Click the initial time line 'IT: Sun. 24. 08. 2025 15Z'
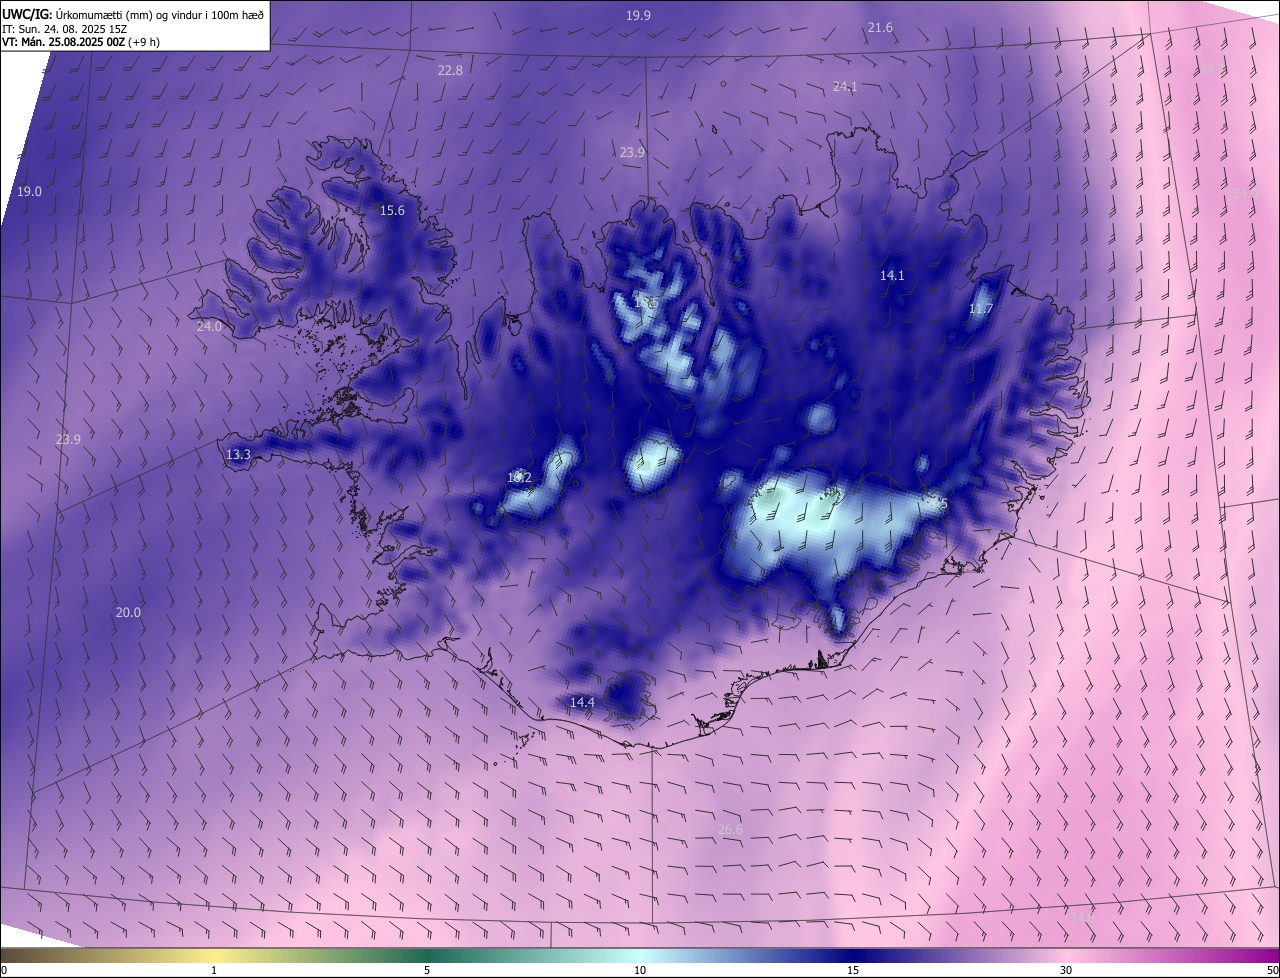The width and height of the screenshot is (1280, 978). (x=64, y=29)
